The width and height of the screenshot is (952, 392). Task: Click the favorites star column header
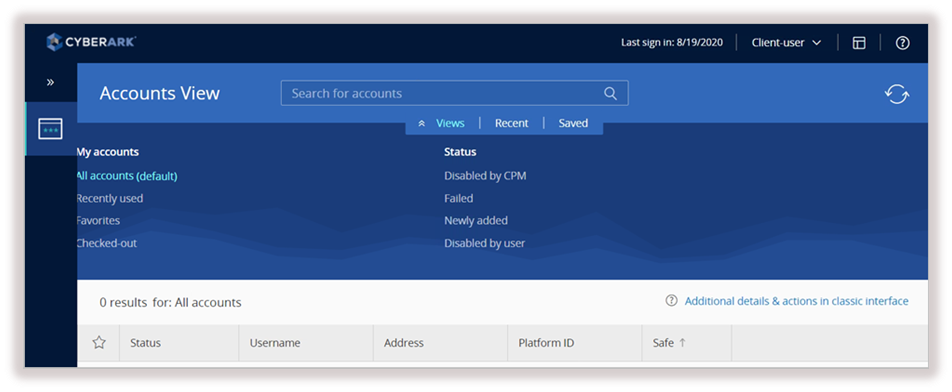(x=99, y=343)
